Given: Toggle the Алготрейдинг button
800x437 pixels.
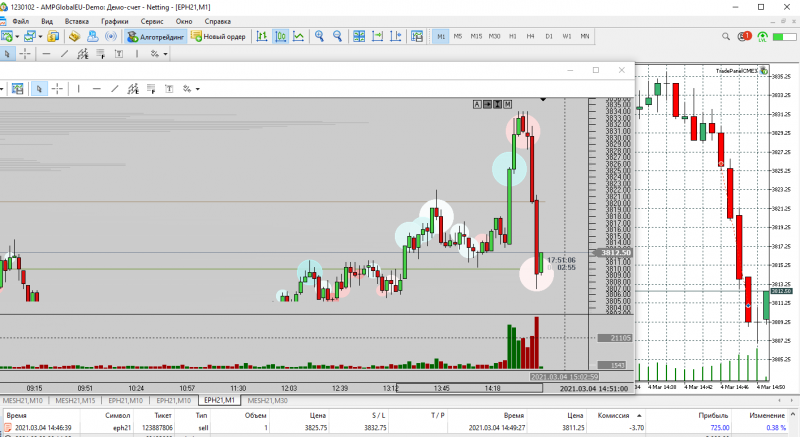Looking at the screenshot, I should [x=155, y=37].
